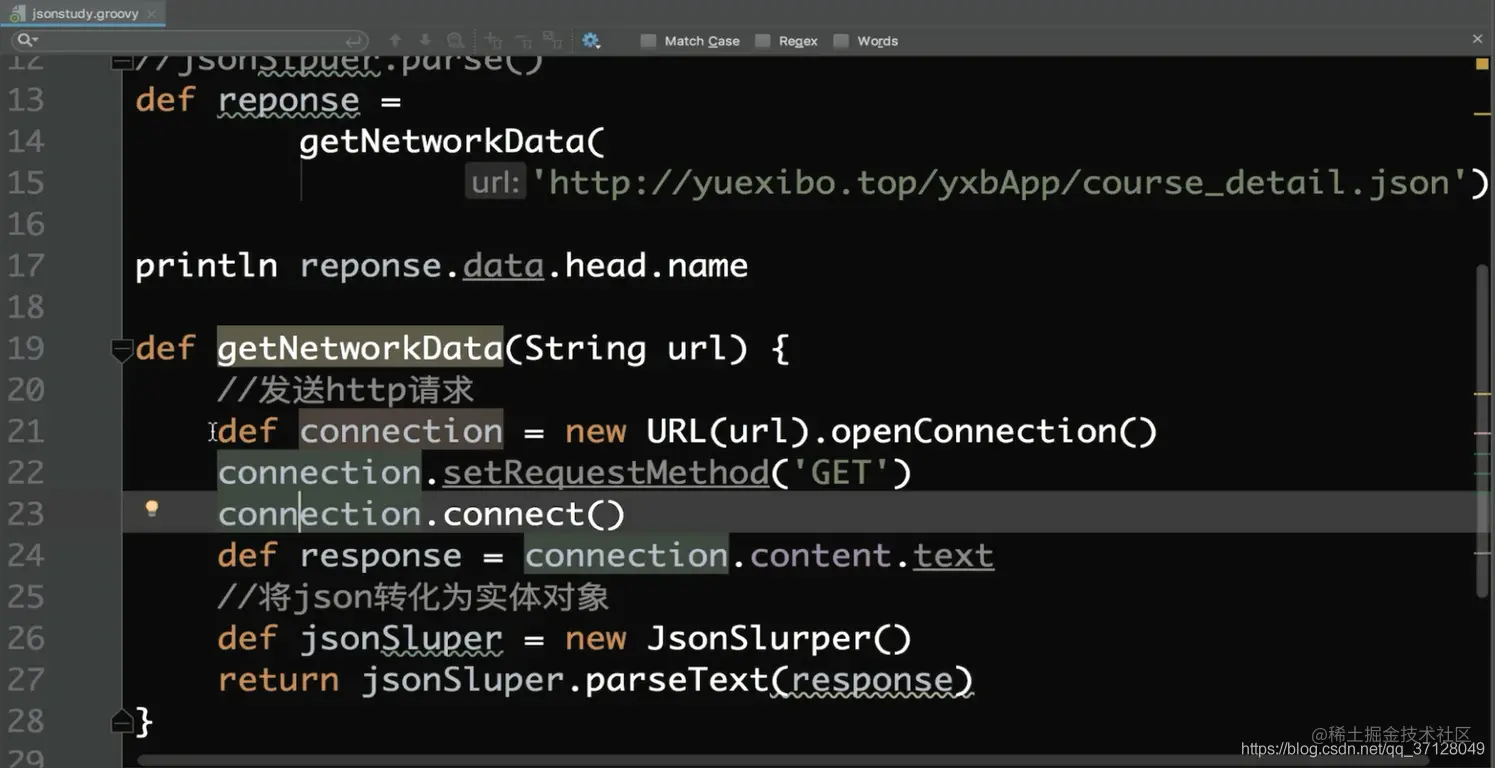This screenshot has height=768, width=1495.
Task: Click line number 21 in the gutter
Action: 26,431
